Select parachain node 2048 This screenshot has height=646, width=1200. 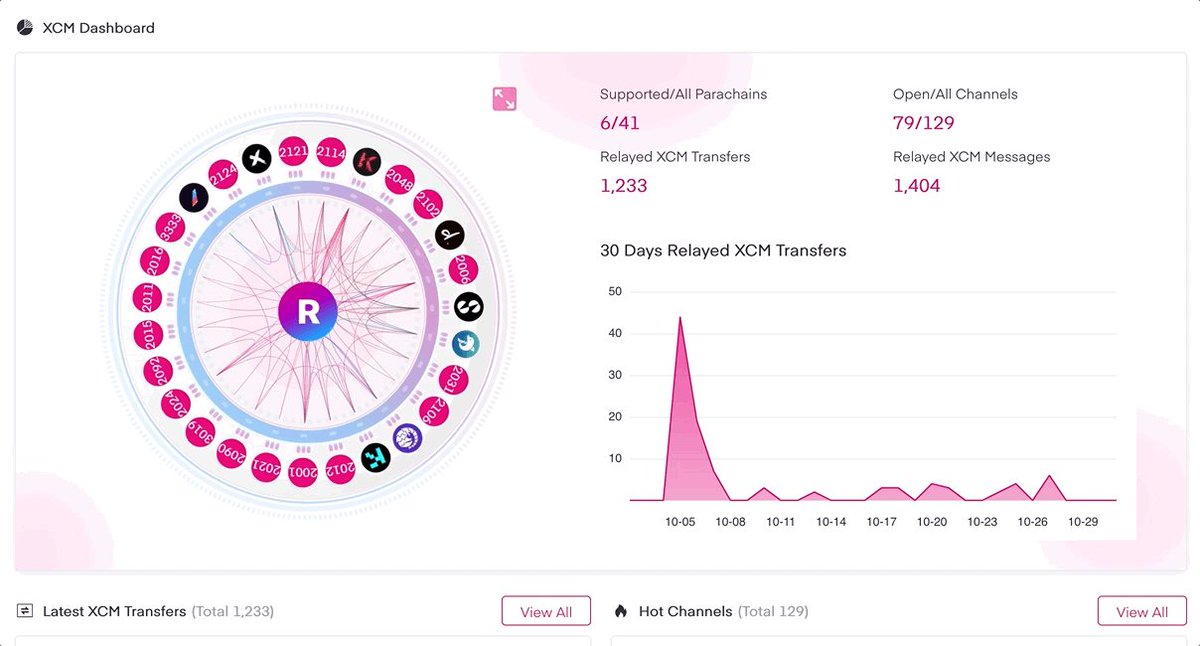[400, 180]
